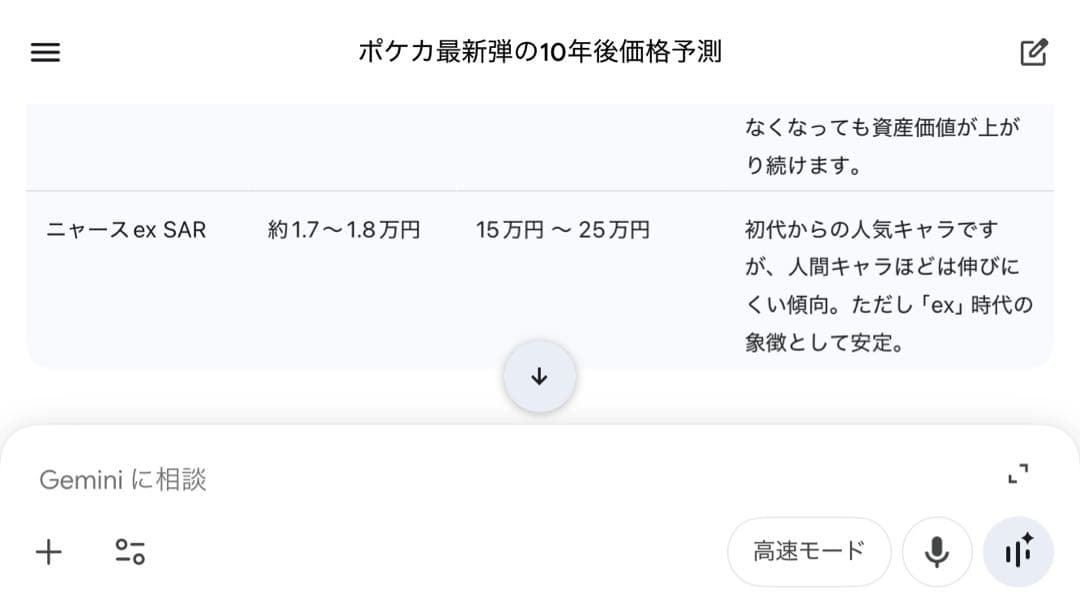This screenshot has width=1080, height=608.
Task: Activate voice input with the microphone icon
Action: click(936, 551)
